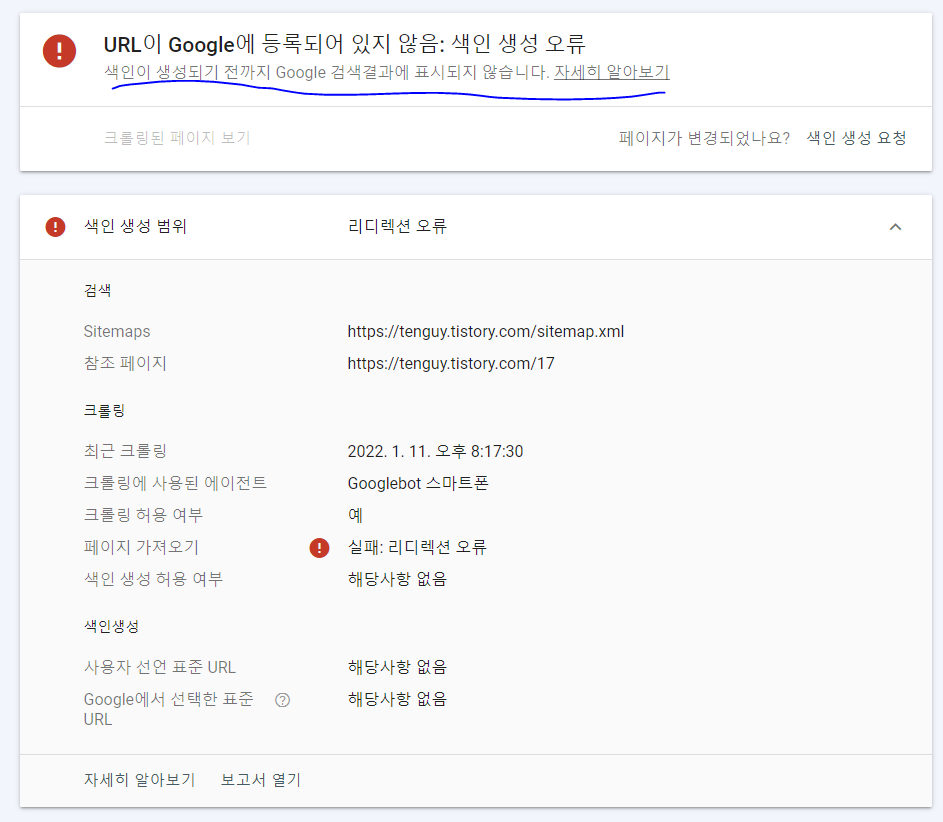This screenshot has height=822, width=943.
Task: Click Google에서 선택한 표준 URL label
Action: coord(168,709)
